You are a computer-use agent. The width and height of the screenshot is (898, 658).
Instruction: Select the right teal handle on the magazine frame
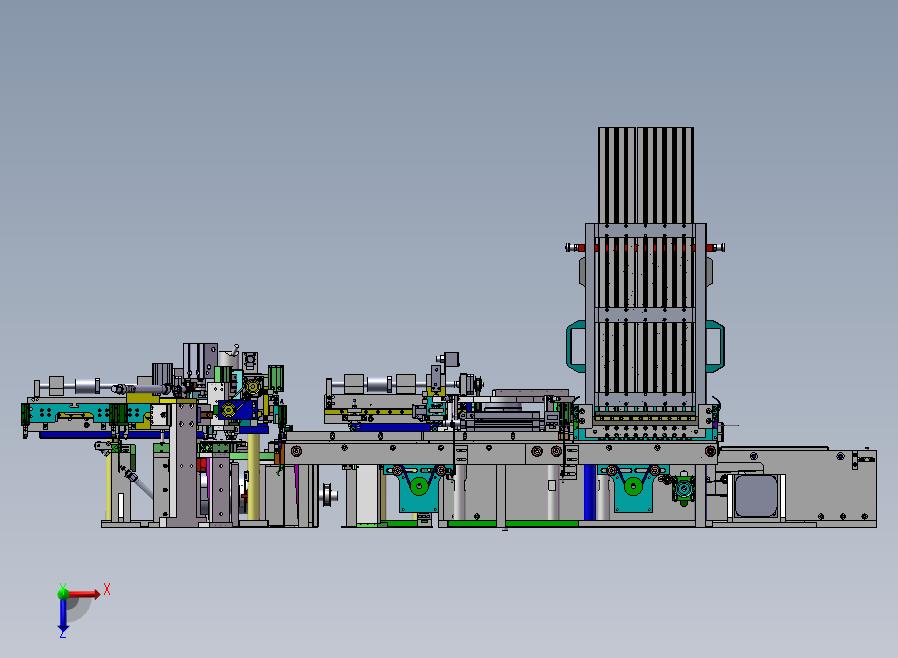pyautogui.click(x=715, y=347)
